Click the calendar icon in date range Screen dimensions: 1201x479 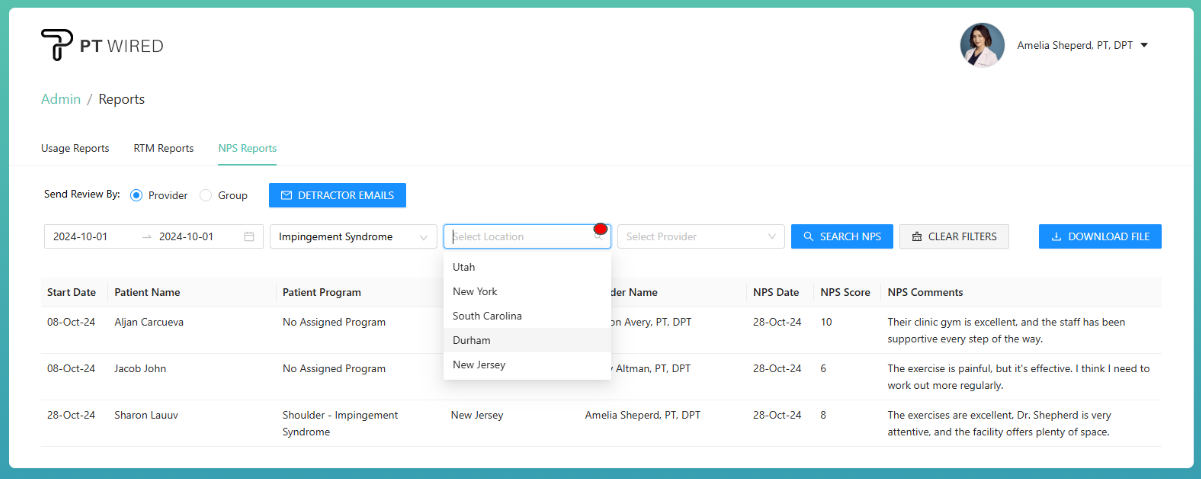pos(249,237)
